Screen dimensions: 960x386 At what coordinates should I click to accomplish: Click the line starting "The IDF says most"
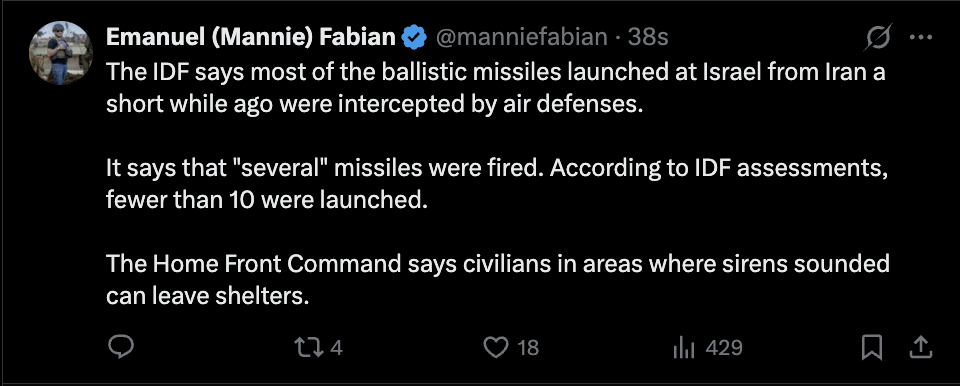[x=496, y=72]
